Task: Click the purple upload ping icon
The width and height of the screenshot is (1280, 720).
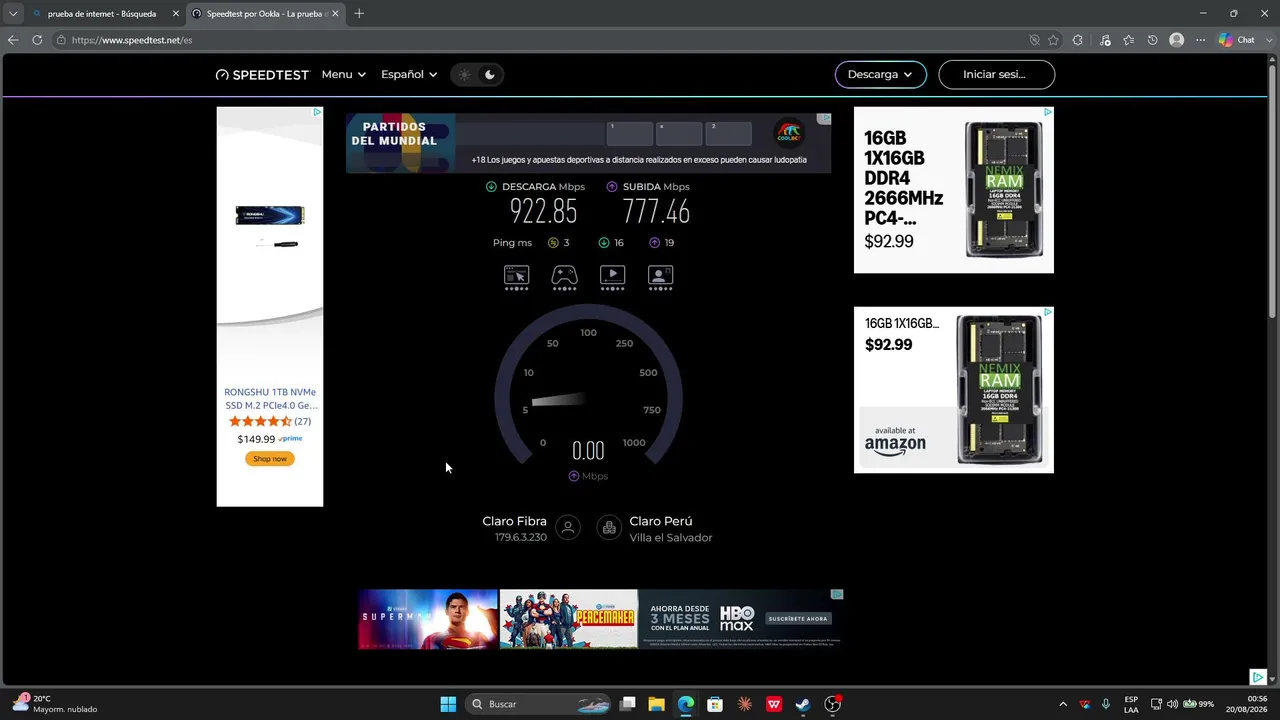Action: (654, 243)
